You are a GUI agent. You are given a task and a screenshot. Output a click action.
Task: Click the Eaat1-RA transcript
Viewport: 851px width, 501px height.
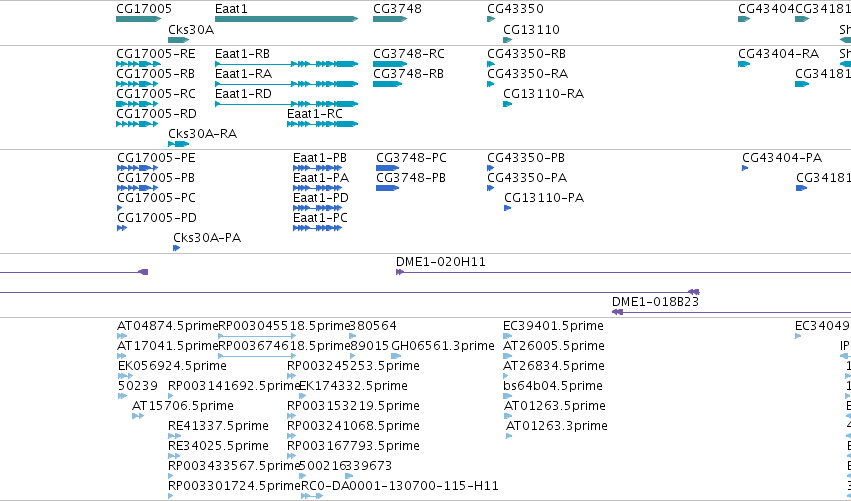coord(287,84)
